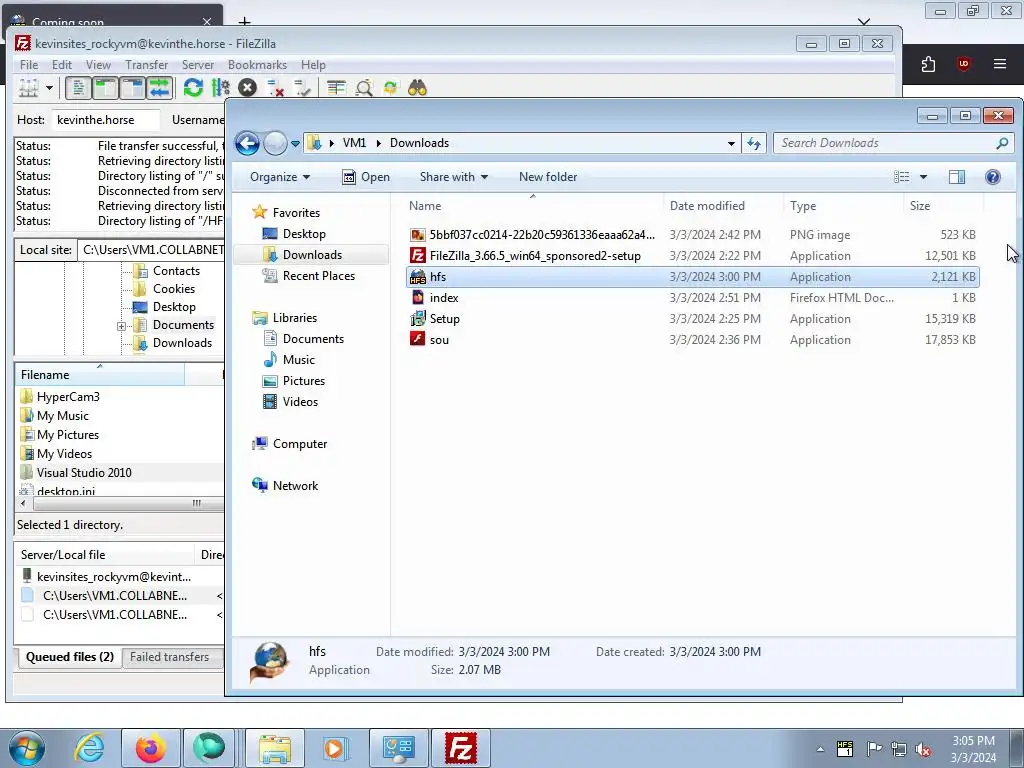Screen dimensions: 1024x768
Task: Open Computer in Explorer sidebar
Action: tap(300, 444)
